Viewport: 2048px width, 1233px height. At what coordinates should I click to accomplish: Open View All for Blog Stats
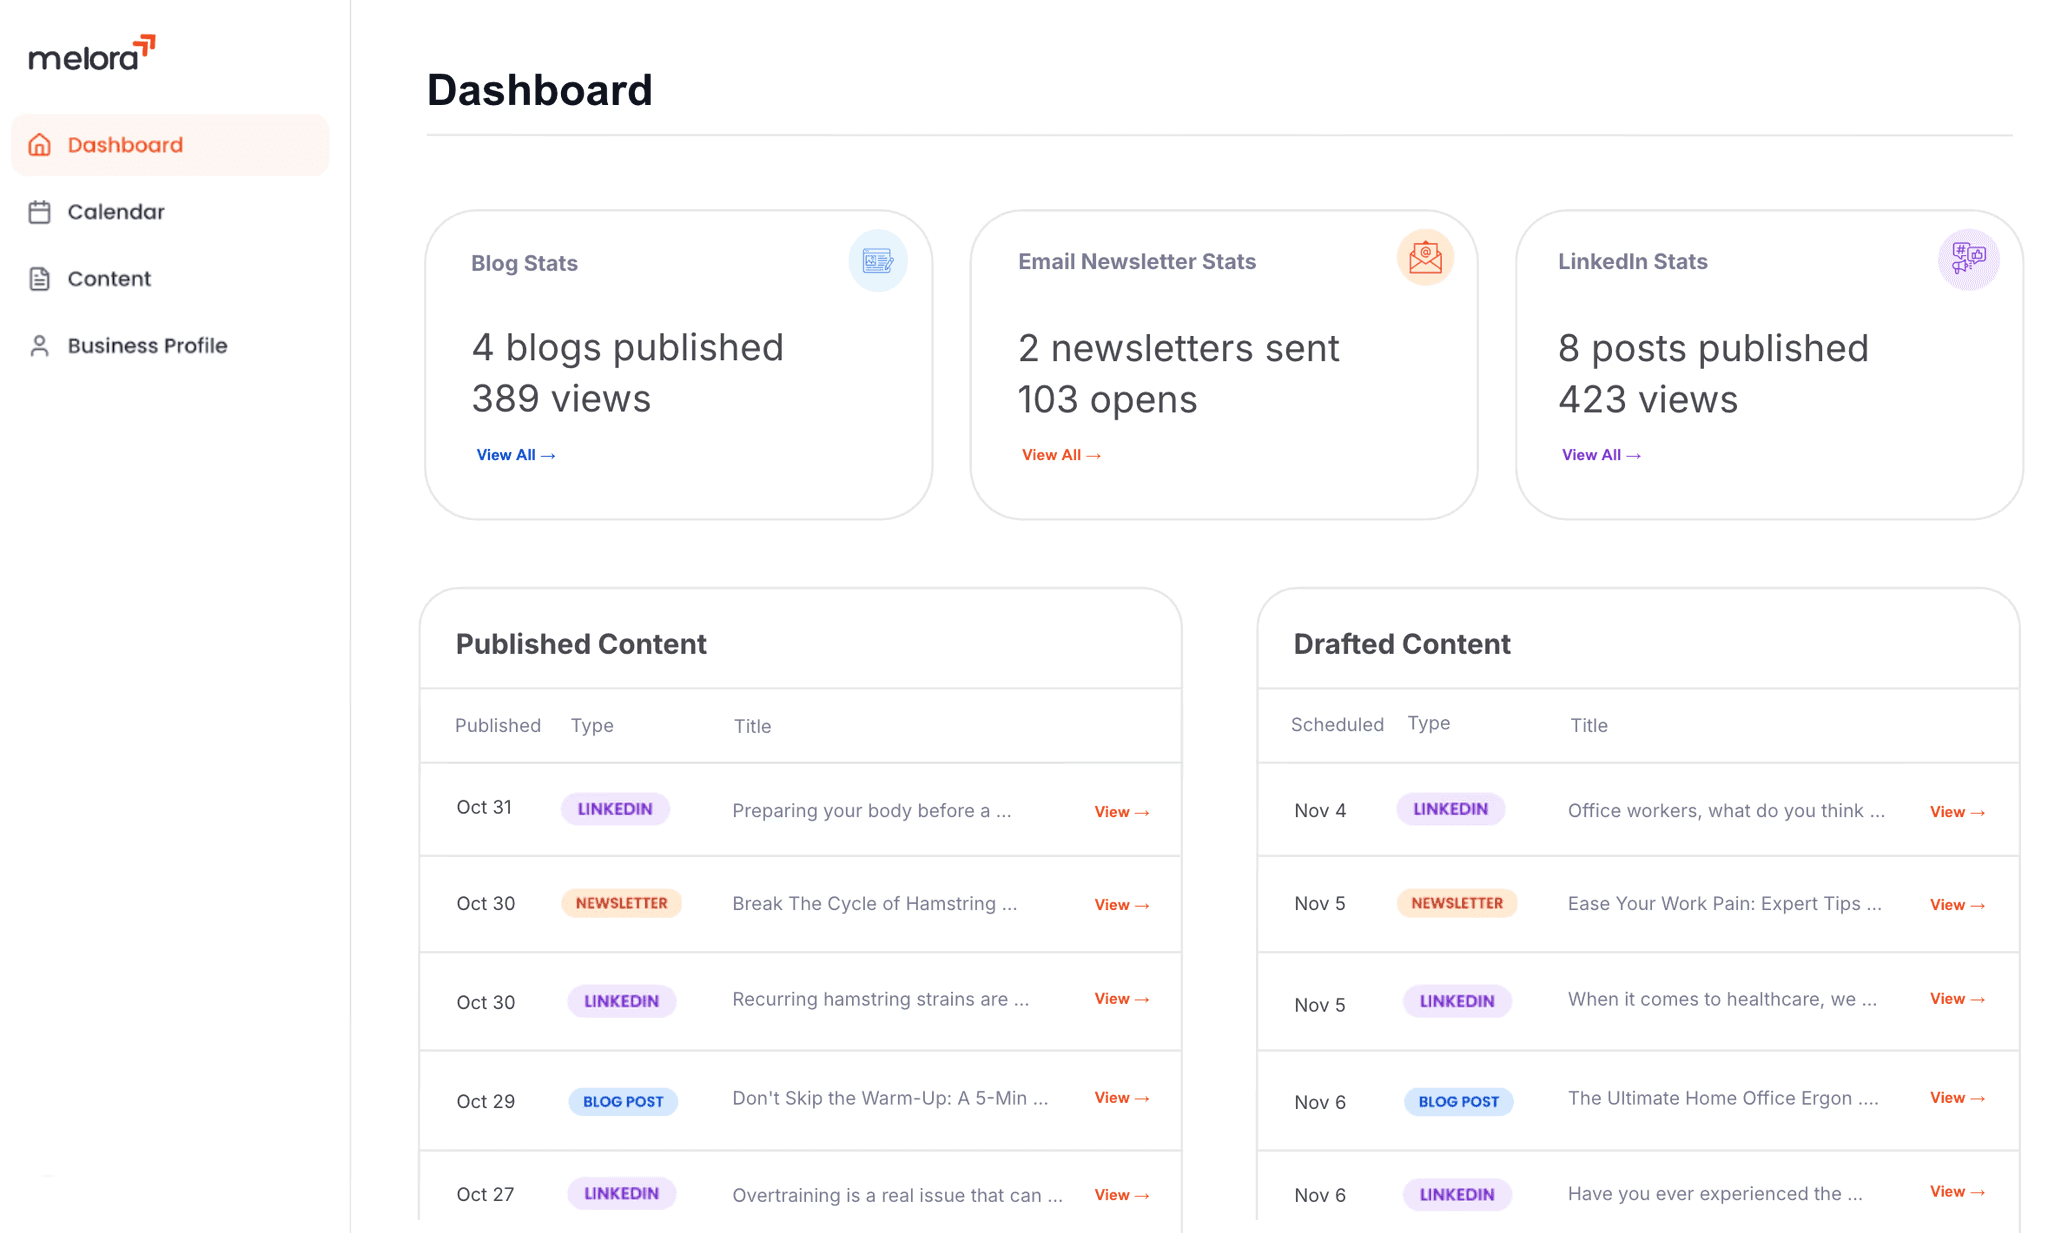(x=516, y=455)
